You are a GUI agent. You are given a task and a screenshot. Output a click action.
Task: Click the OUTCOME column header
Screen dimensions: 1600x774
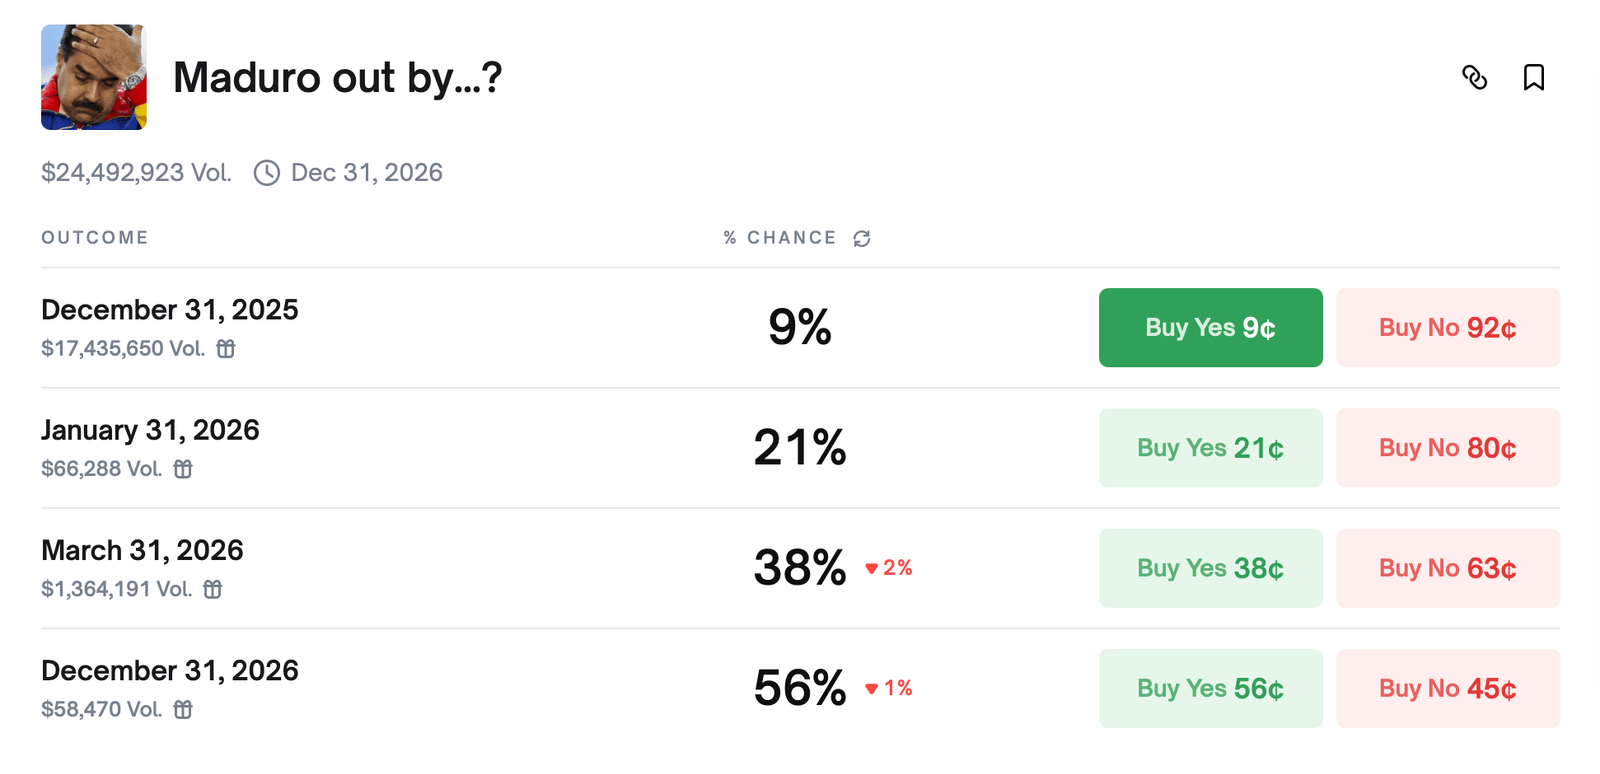pos(94,238)
